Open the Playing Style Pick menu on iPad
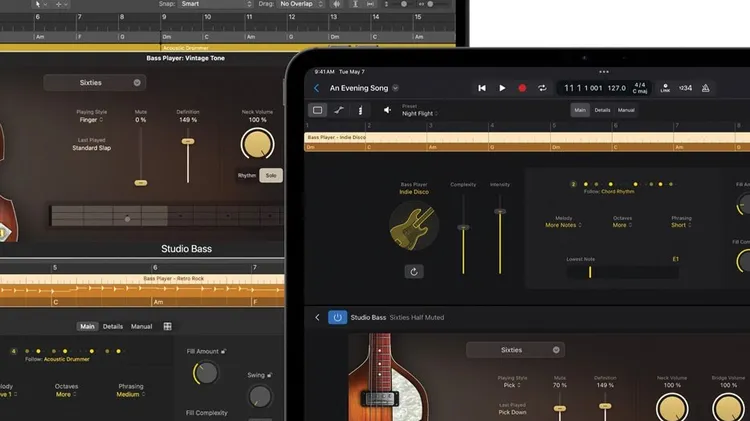The image size is (750, 421). tap(511, 385)
